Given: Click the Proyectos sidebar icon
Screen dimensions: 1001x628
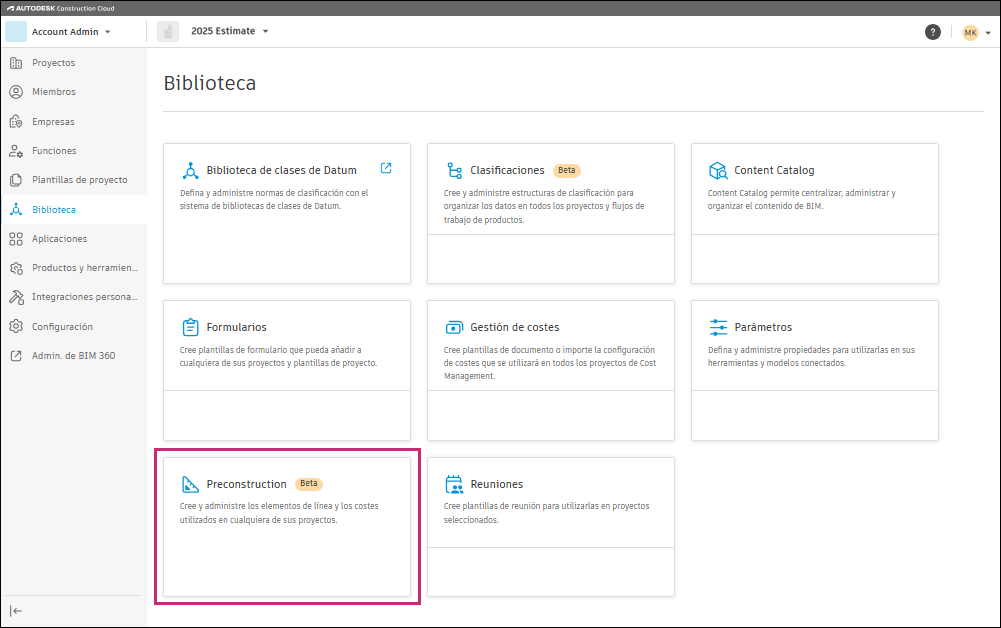Looking at the screenshot, I should [16, 63].
